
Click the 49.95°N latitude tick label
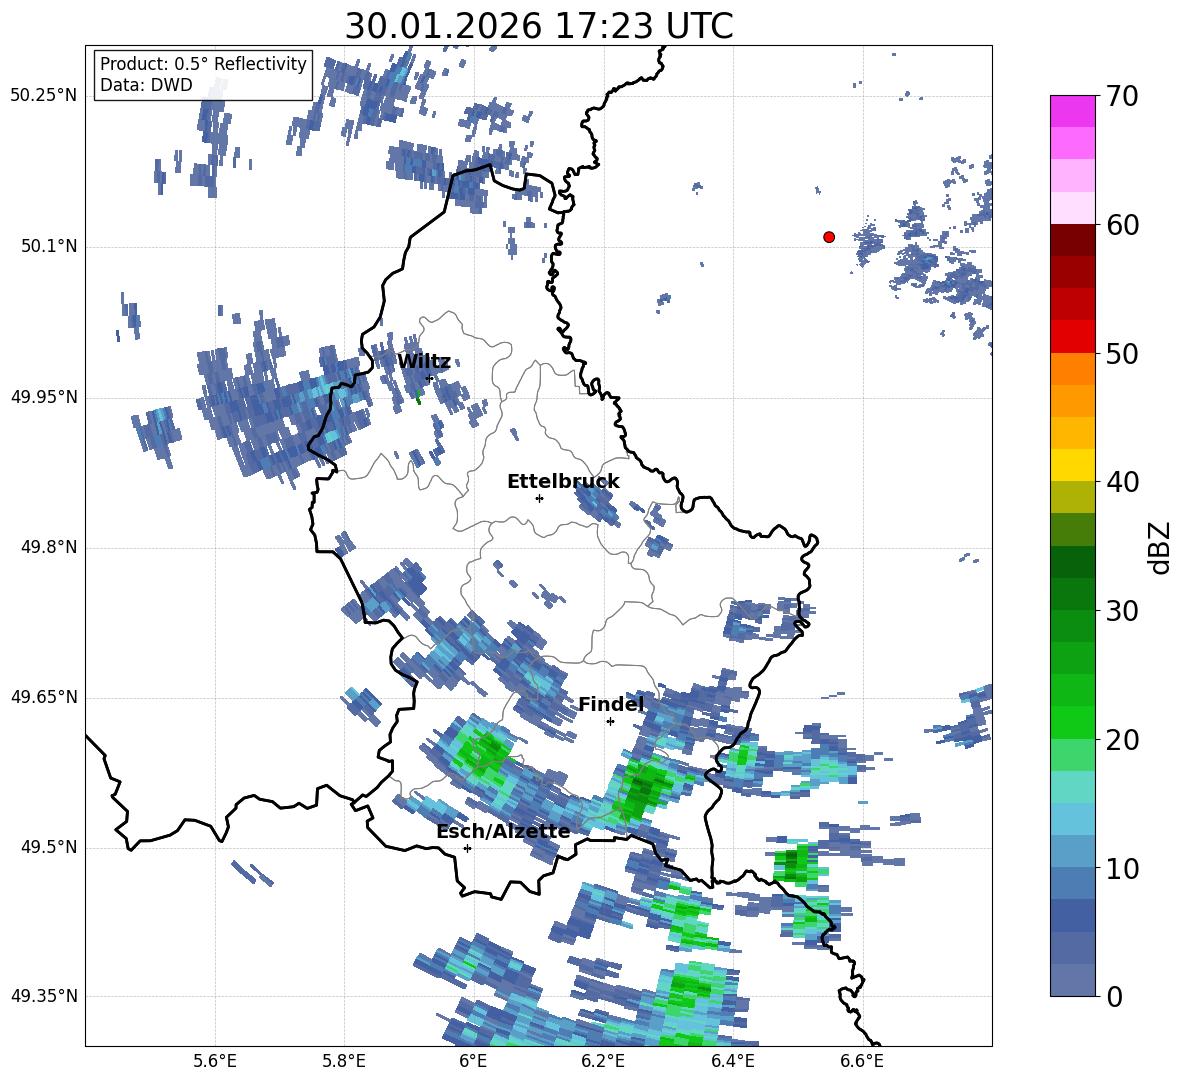(44, 397)
